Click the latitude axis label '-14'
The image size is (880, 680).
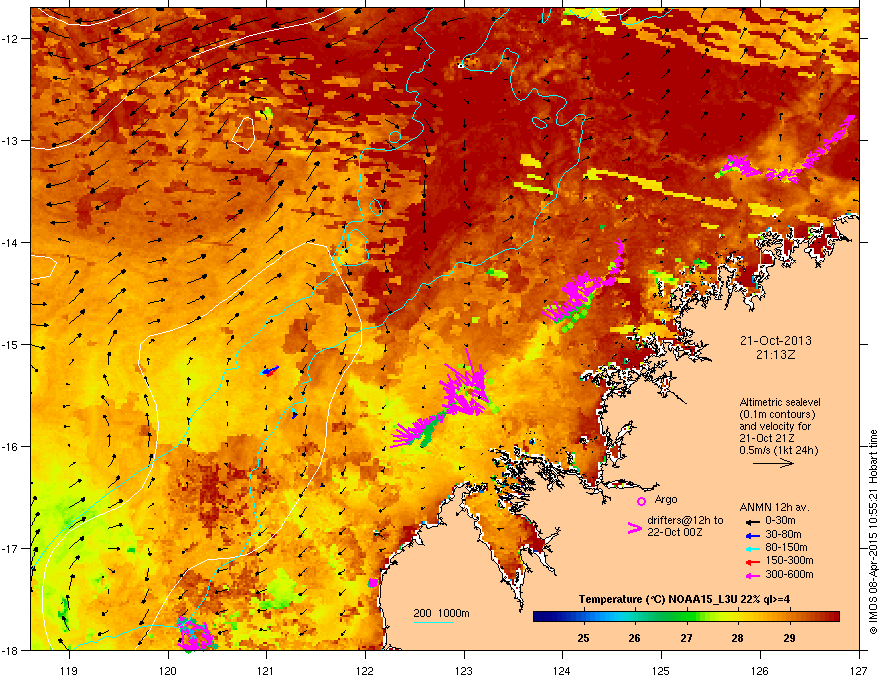tap(11, 242)
